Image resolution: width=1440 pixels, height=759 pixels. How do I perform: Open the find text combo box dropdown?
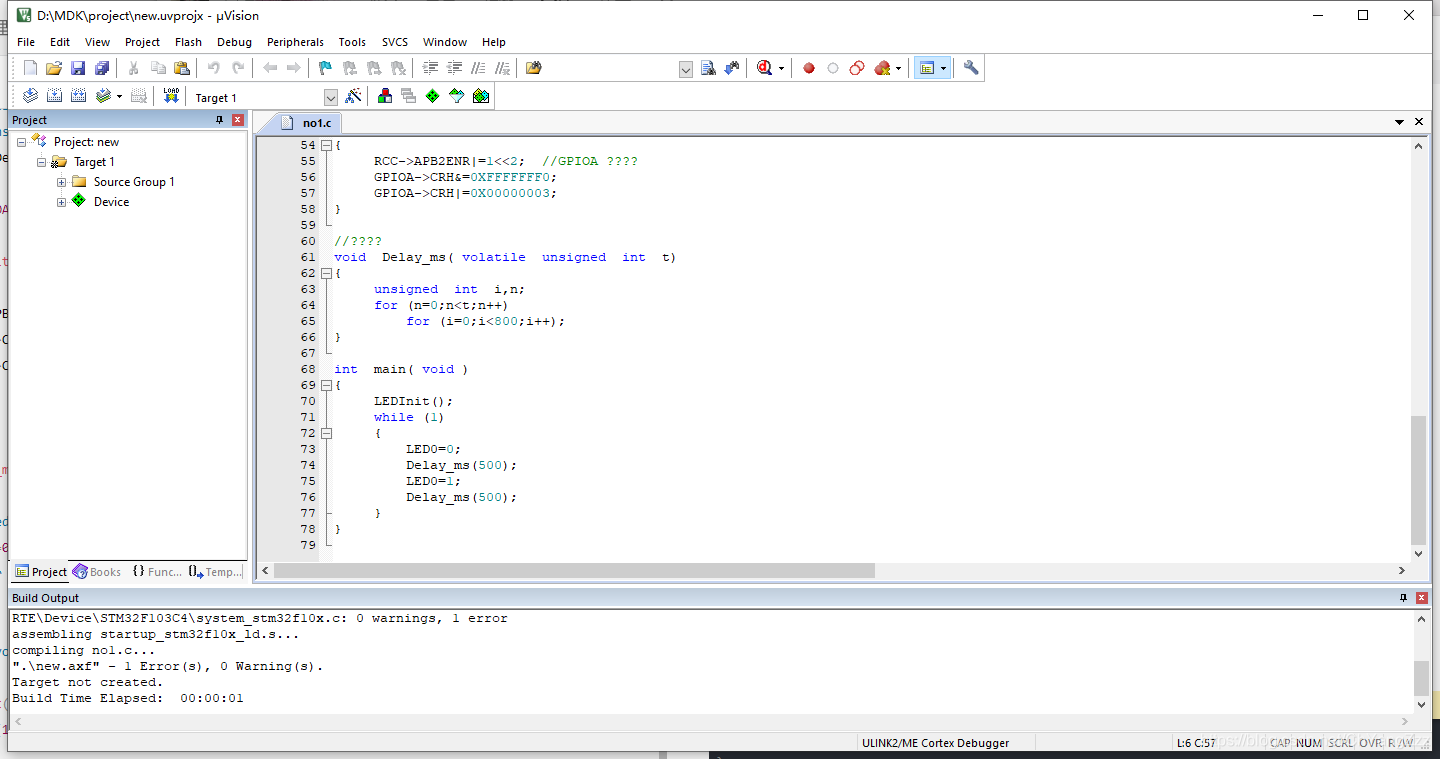click(x=686, y=69)
